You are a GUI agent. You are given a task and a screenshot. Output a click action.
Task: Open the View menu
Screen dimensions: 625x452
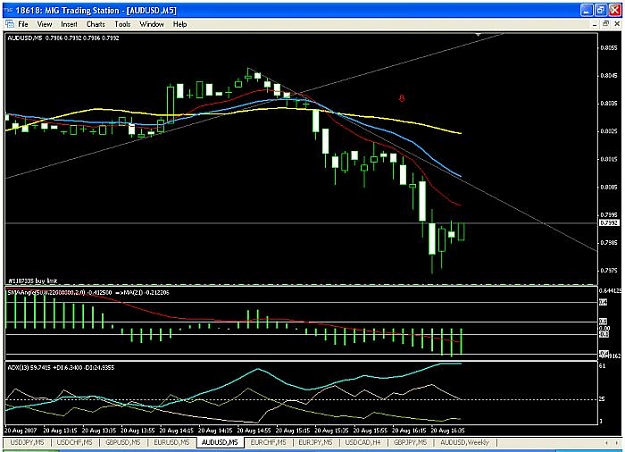click(45, 24)
